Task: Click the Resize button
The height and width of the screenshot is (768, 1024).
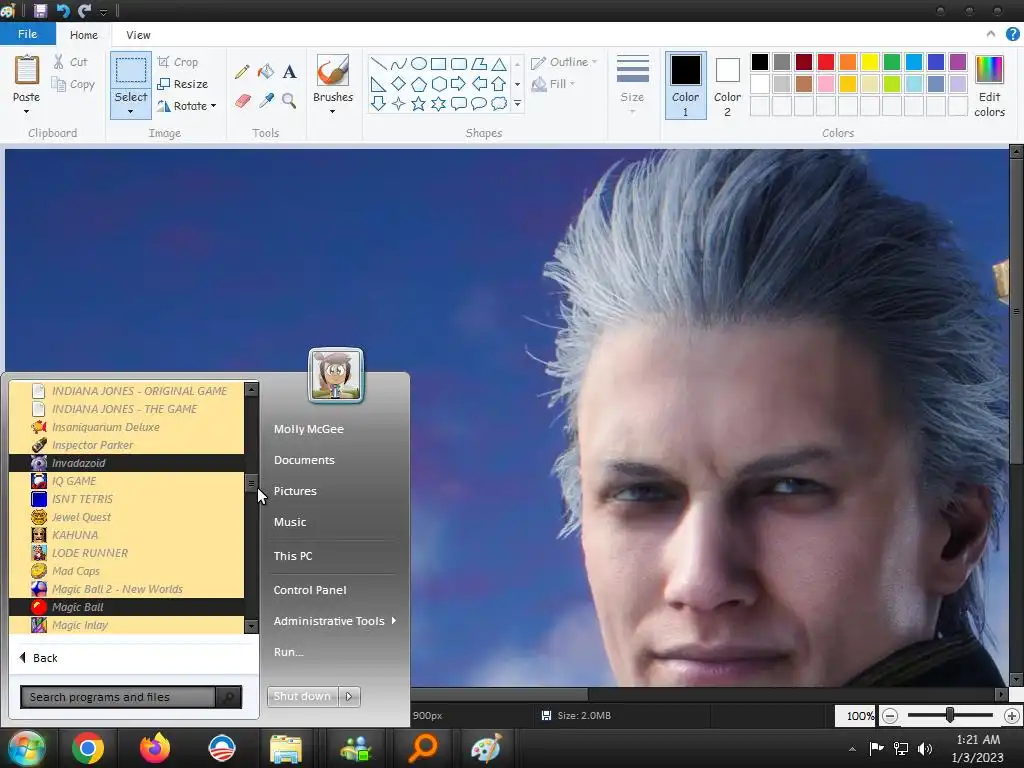Action: click(x=182, y=84)
